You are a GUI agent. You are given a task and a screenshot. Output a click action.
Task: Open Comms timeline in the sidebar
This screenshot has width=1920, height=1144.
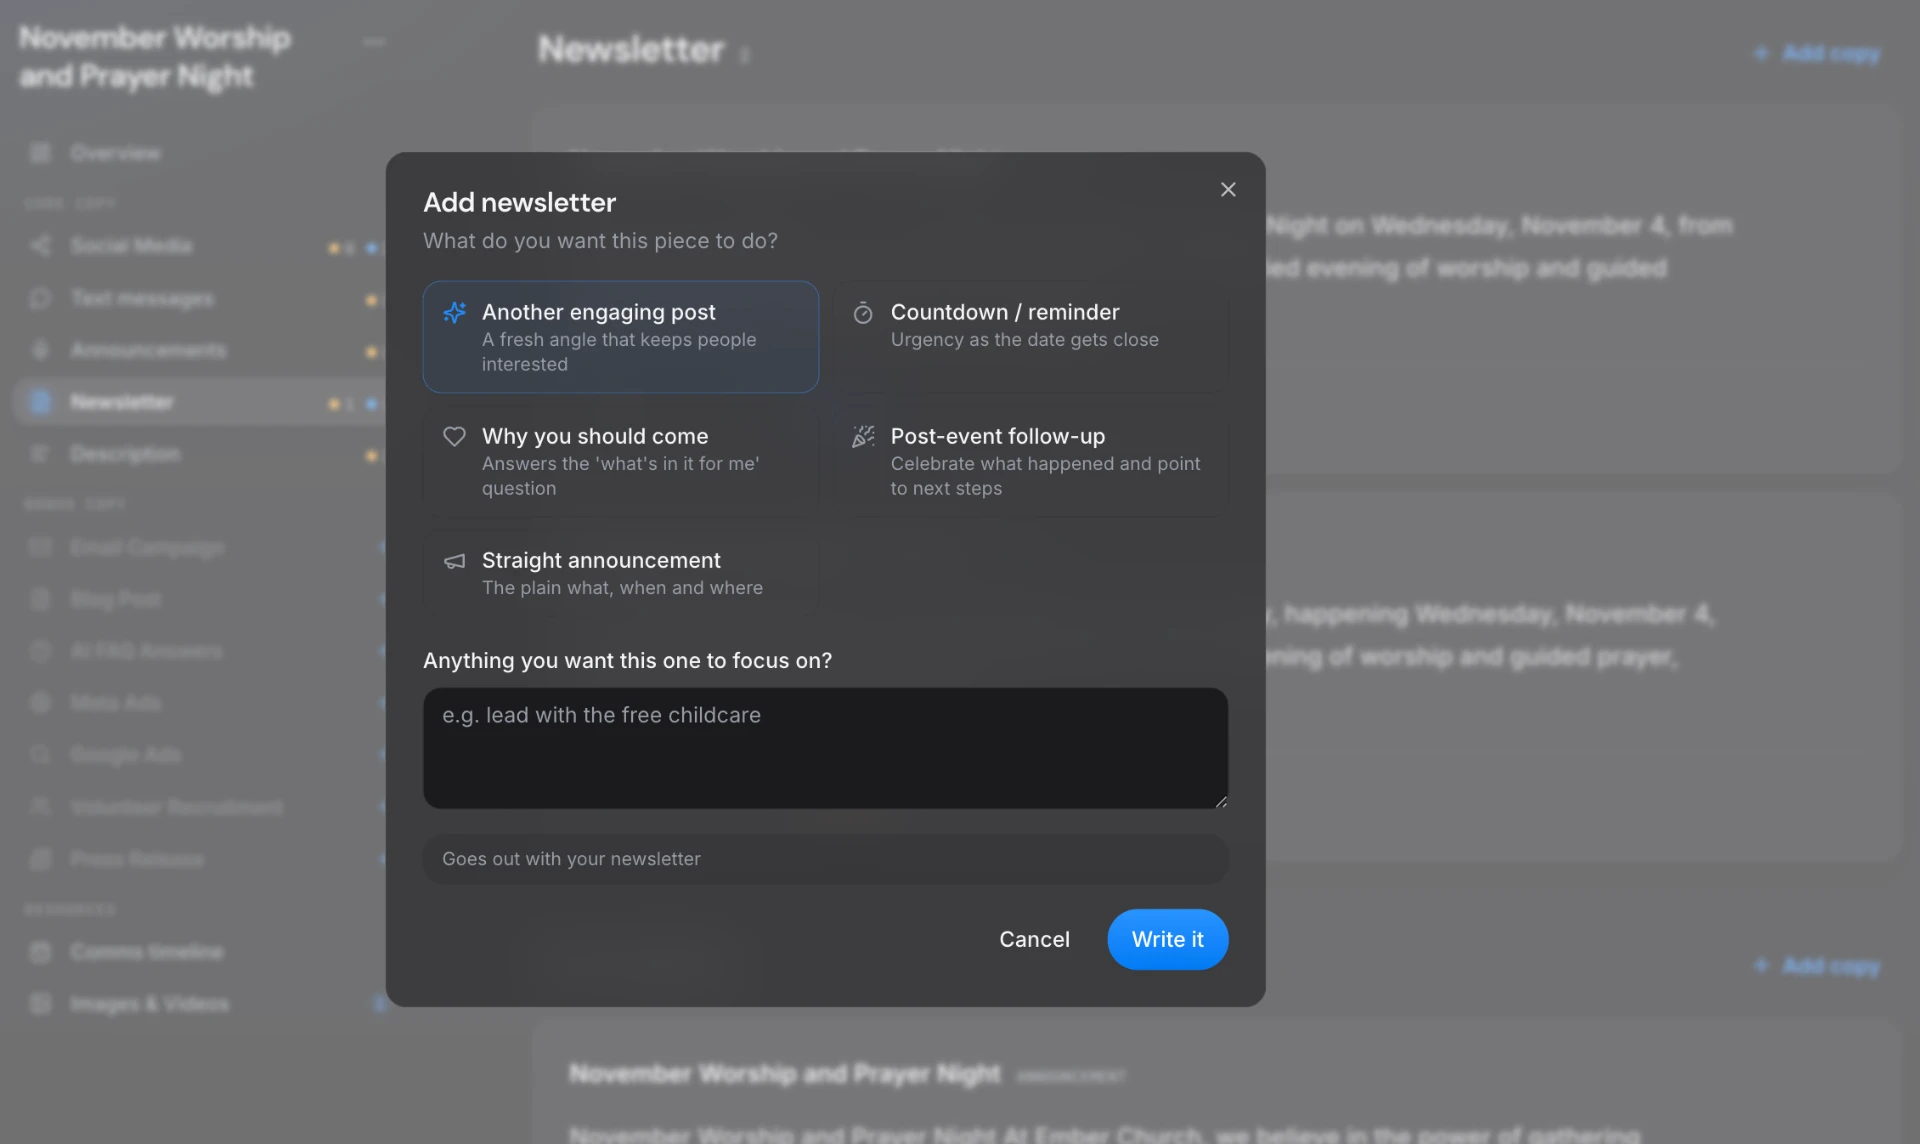(x=200, y=952)
